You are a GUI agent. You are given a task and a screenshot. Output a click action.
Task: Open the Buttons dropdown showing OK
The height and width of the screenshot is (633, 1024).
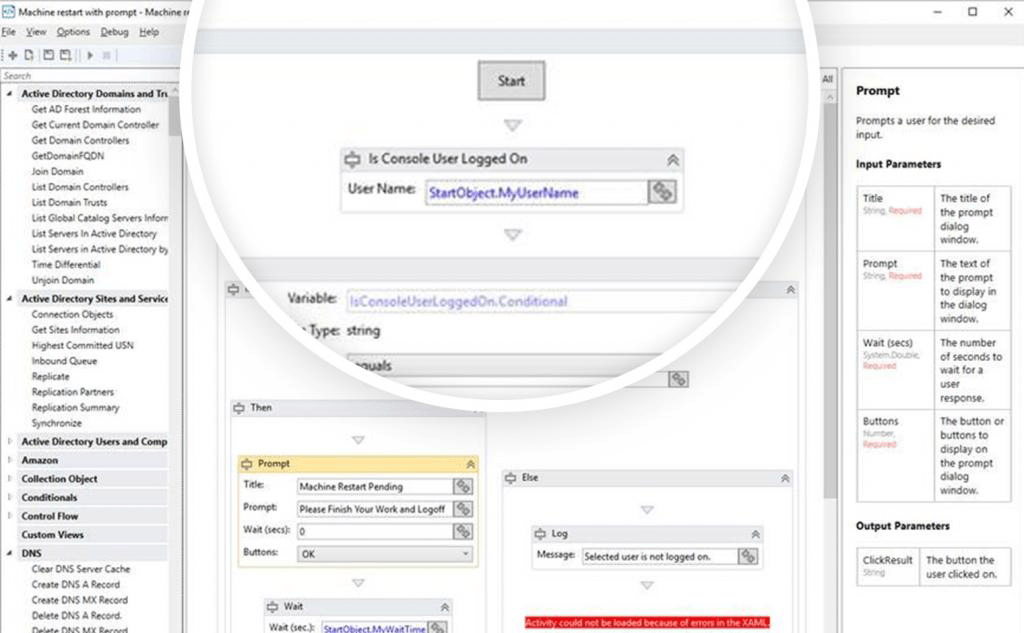[385, 554]
